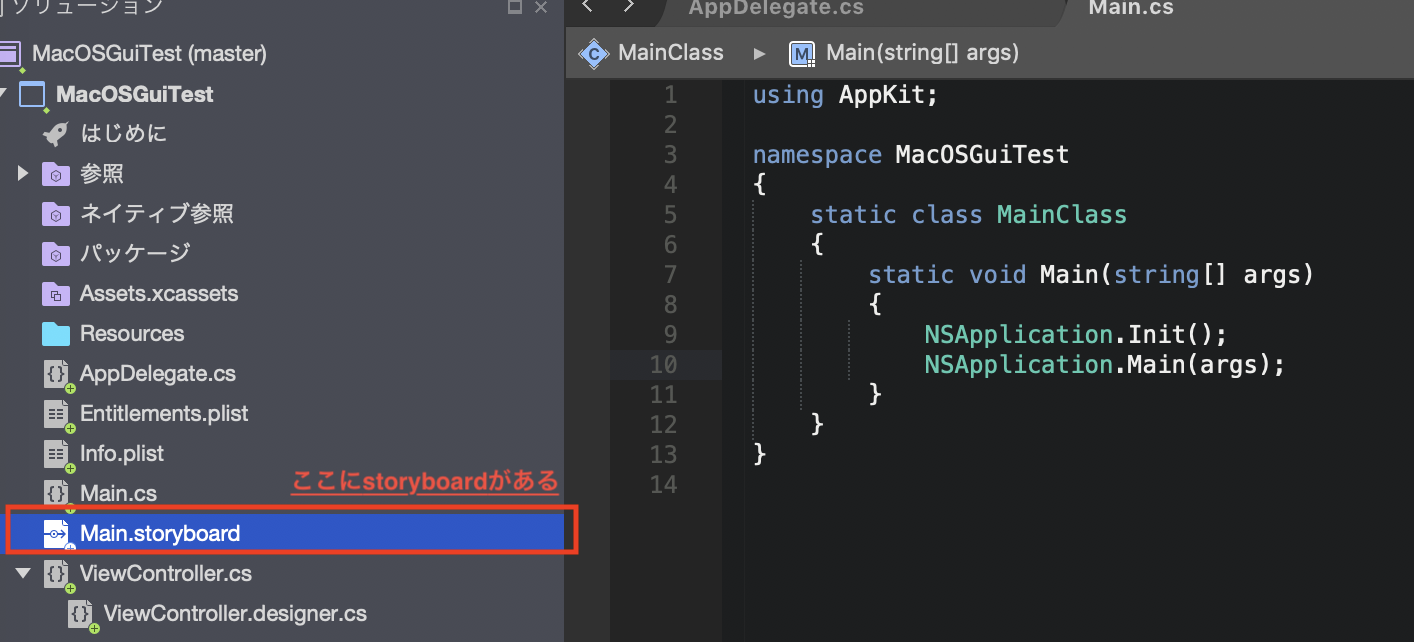1414x642 pixels.
Task: Select Main.storyboard label
Action: (160, 534)
